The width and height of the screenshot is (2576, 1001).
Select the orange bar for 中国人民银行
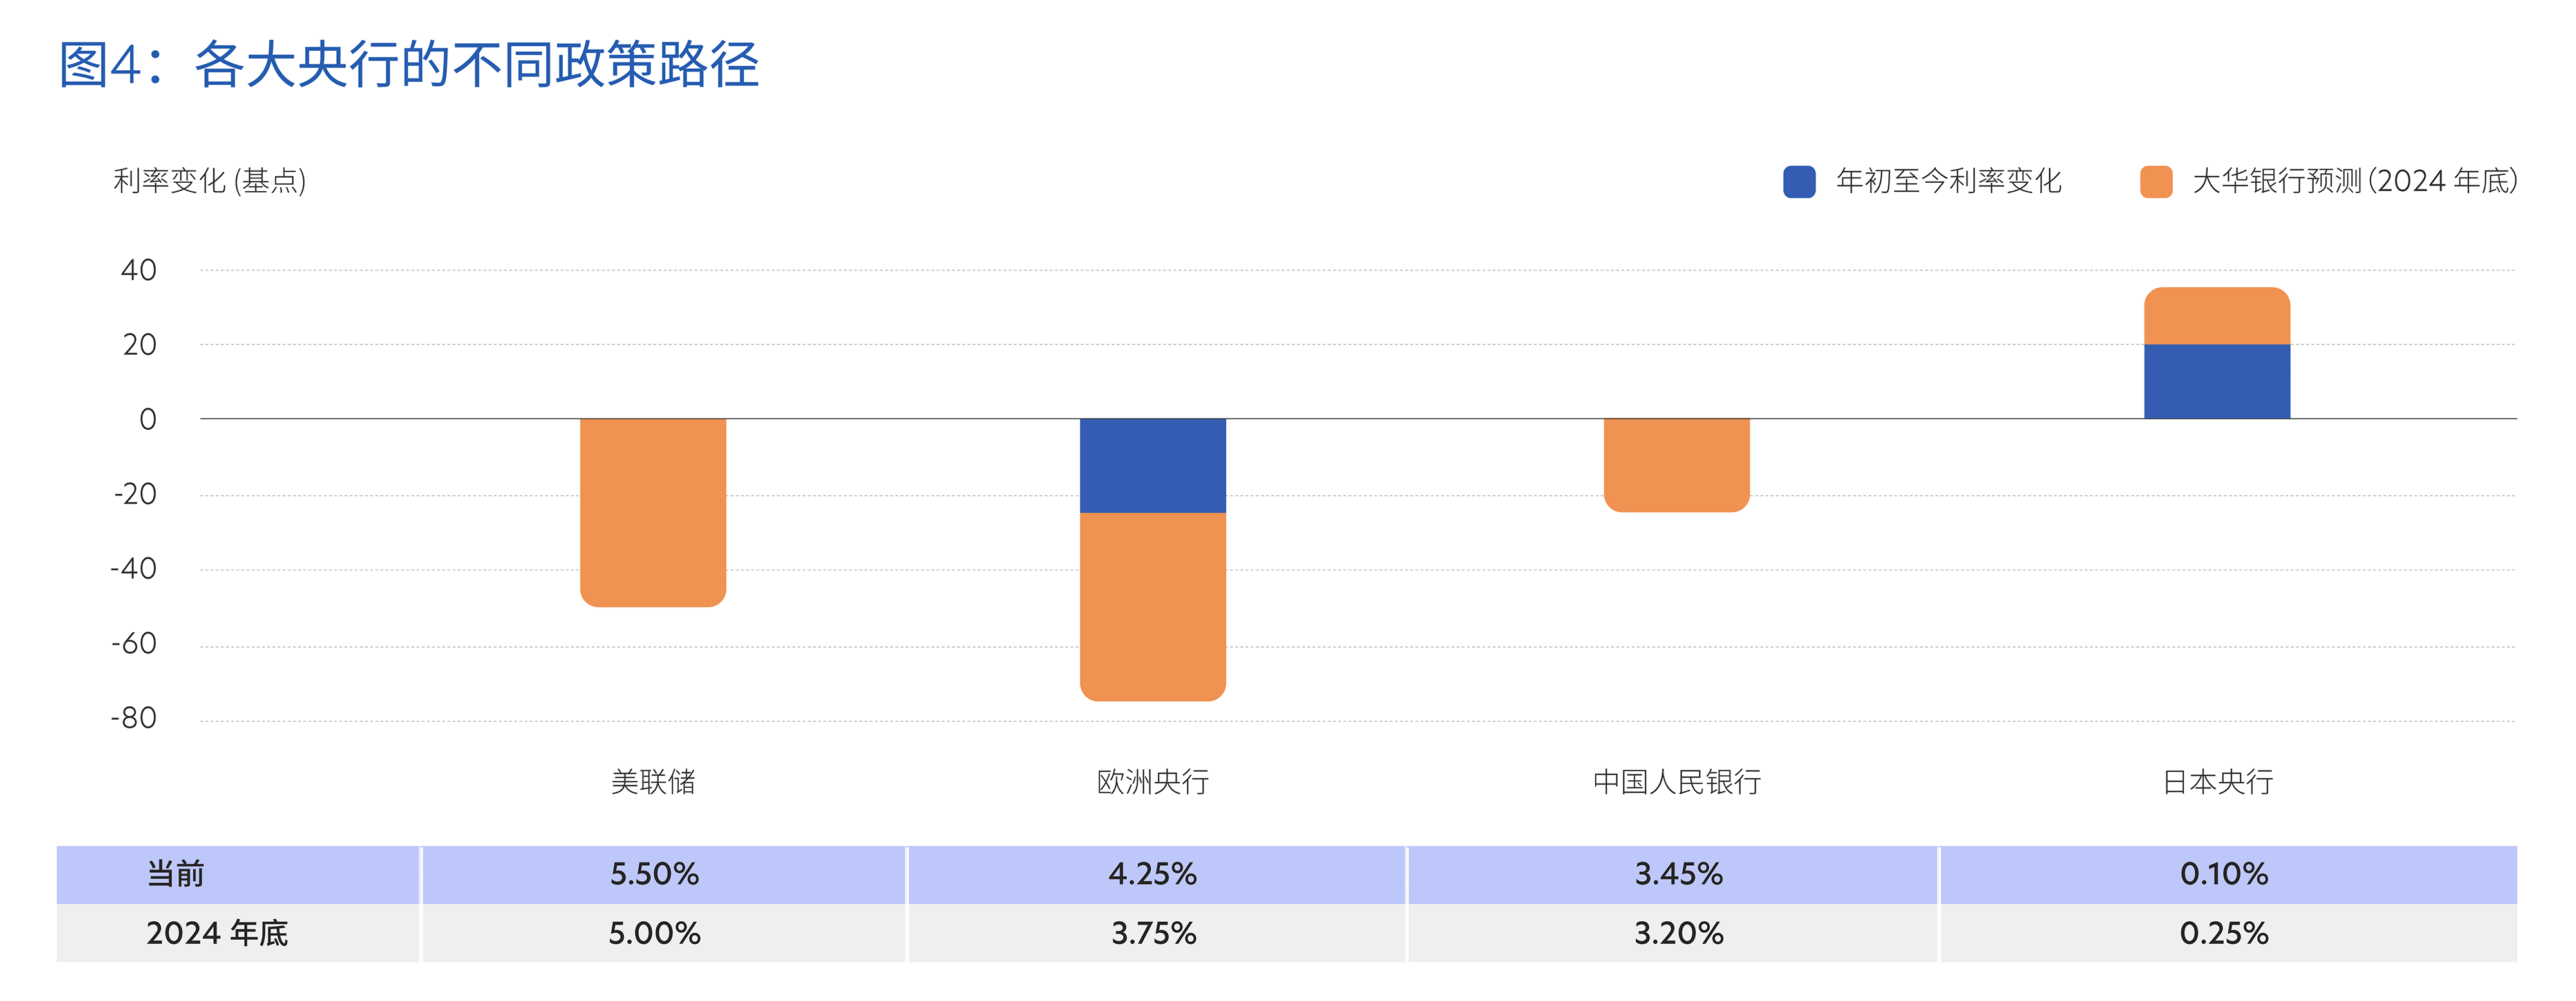coord(1676,464)
